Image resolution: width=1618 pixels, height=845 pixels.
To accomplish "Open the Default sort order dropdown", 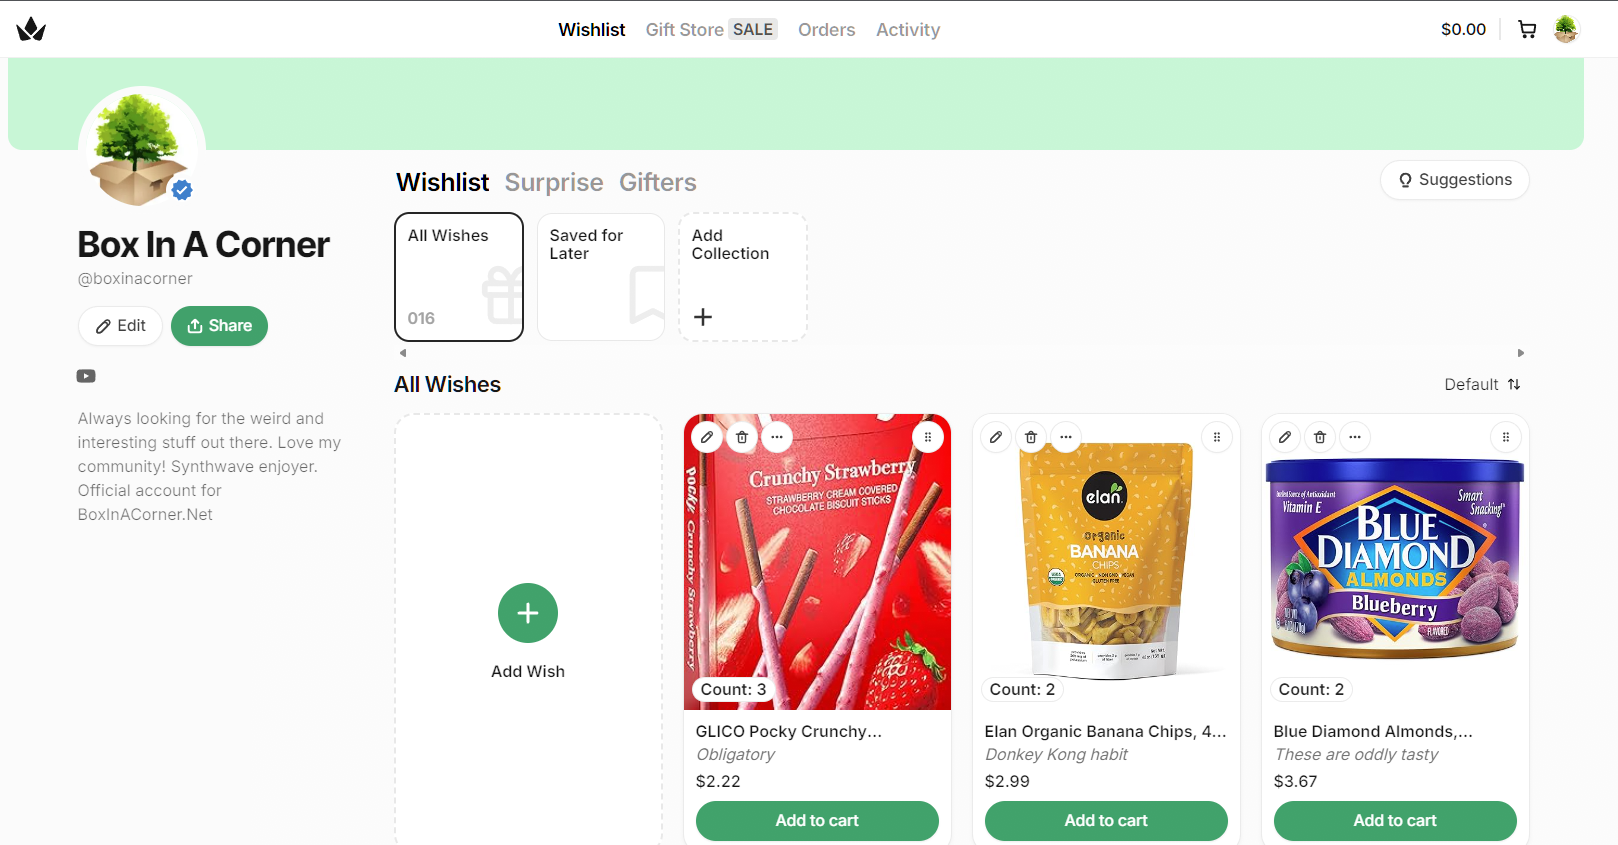I will coord(1482,384).
